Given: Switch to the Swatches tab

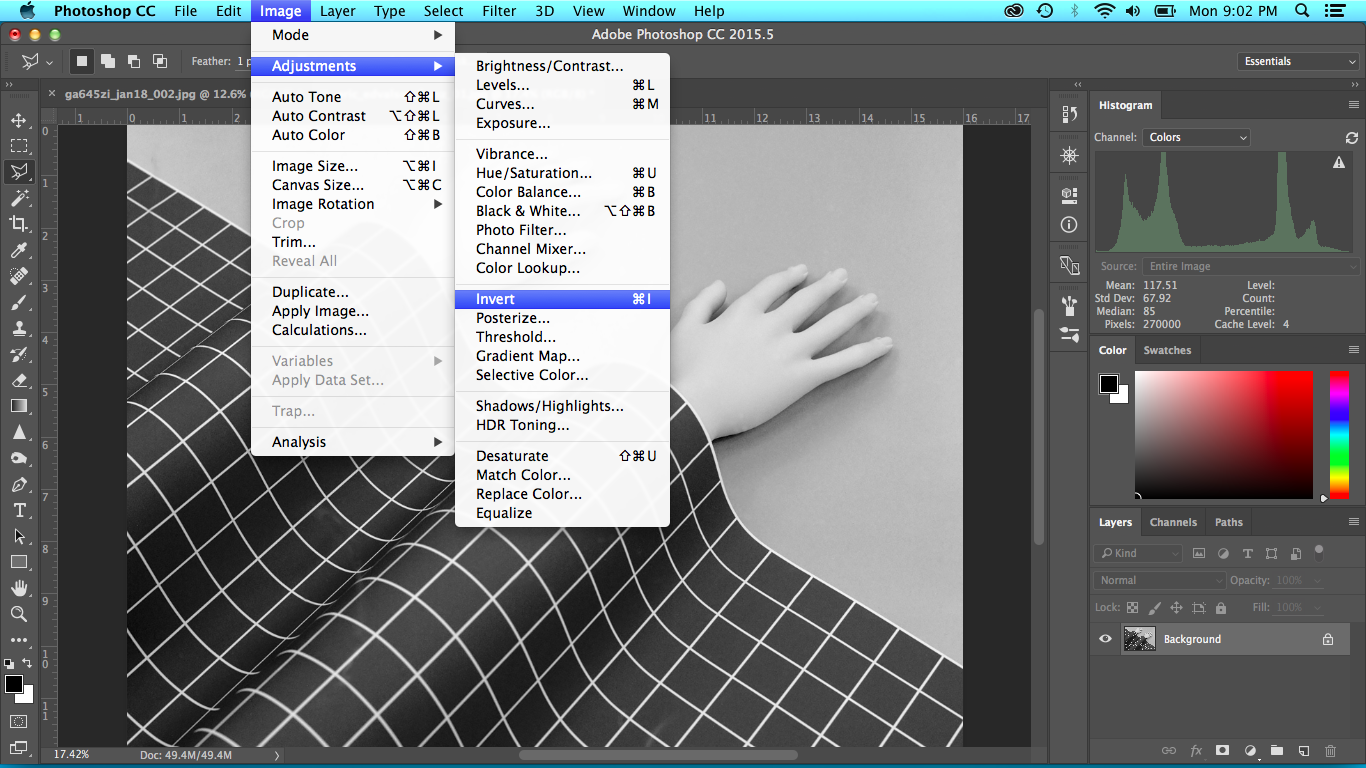Looking at the screenshot, I should point(1167,350).
